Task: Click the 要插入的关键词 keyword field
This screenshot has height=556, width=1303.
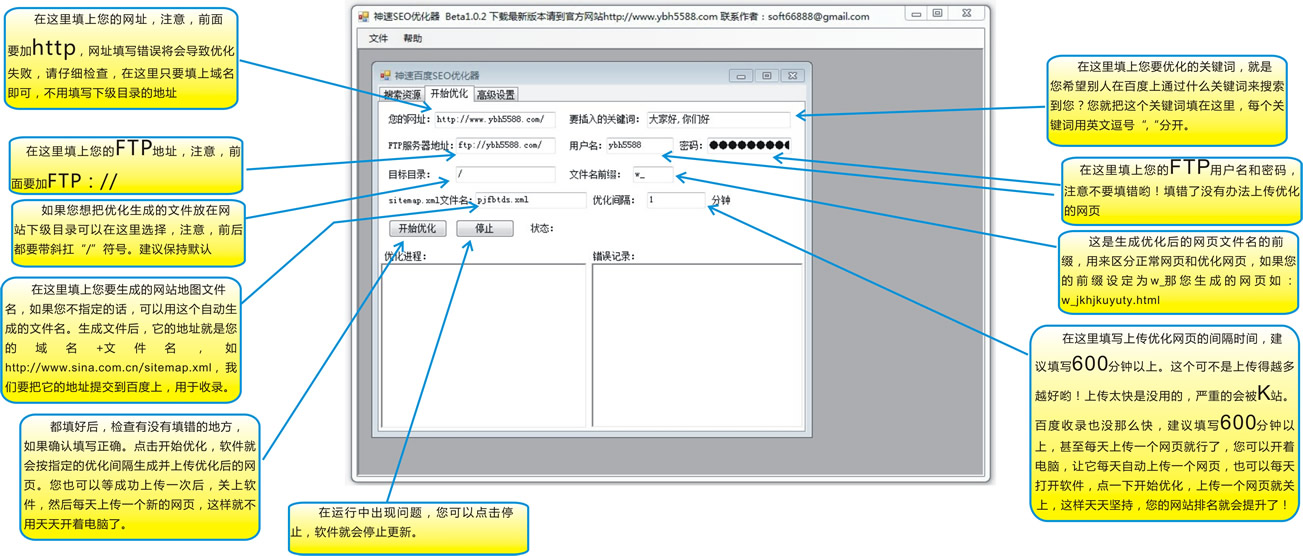Action: tap(717, 120)
